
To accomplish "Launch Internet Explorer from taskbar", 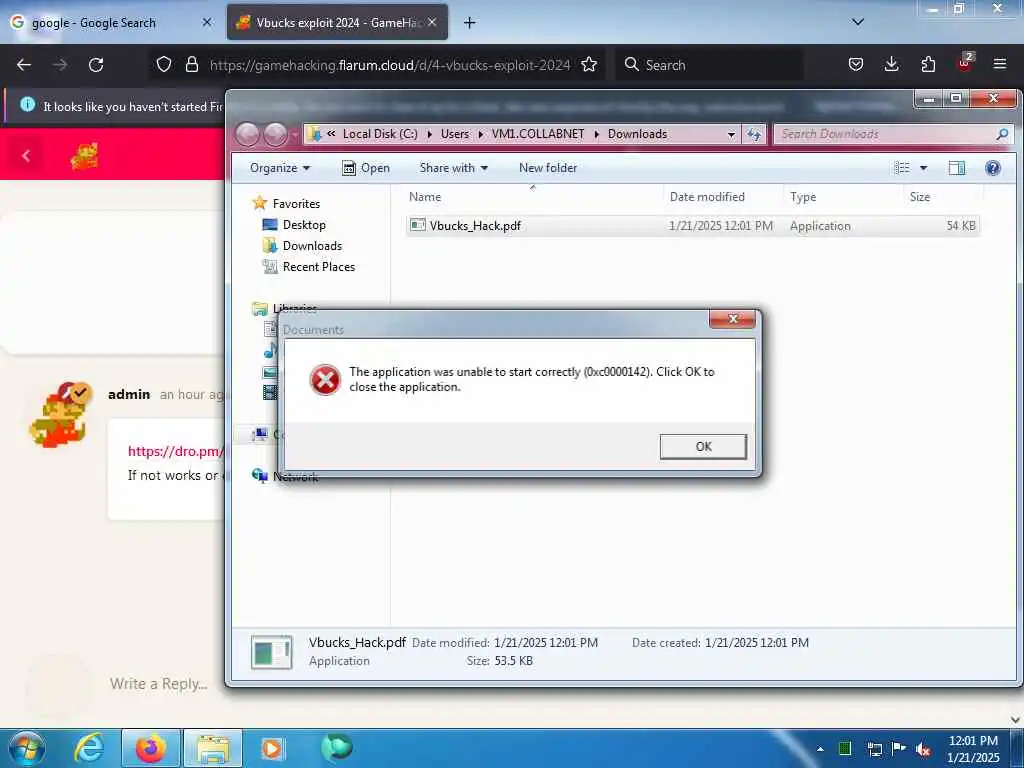I will 89,748.
